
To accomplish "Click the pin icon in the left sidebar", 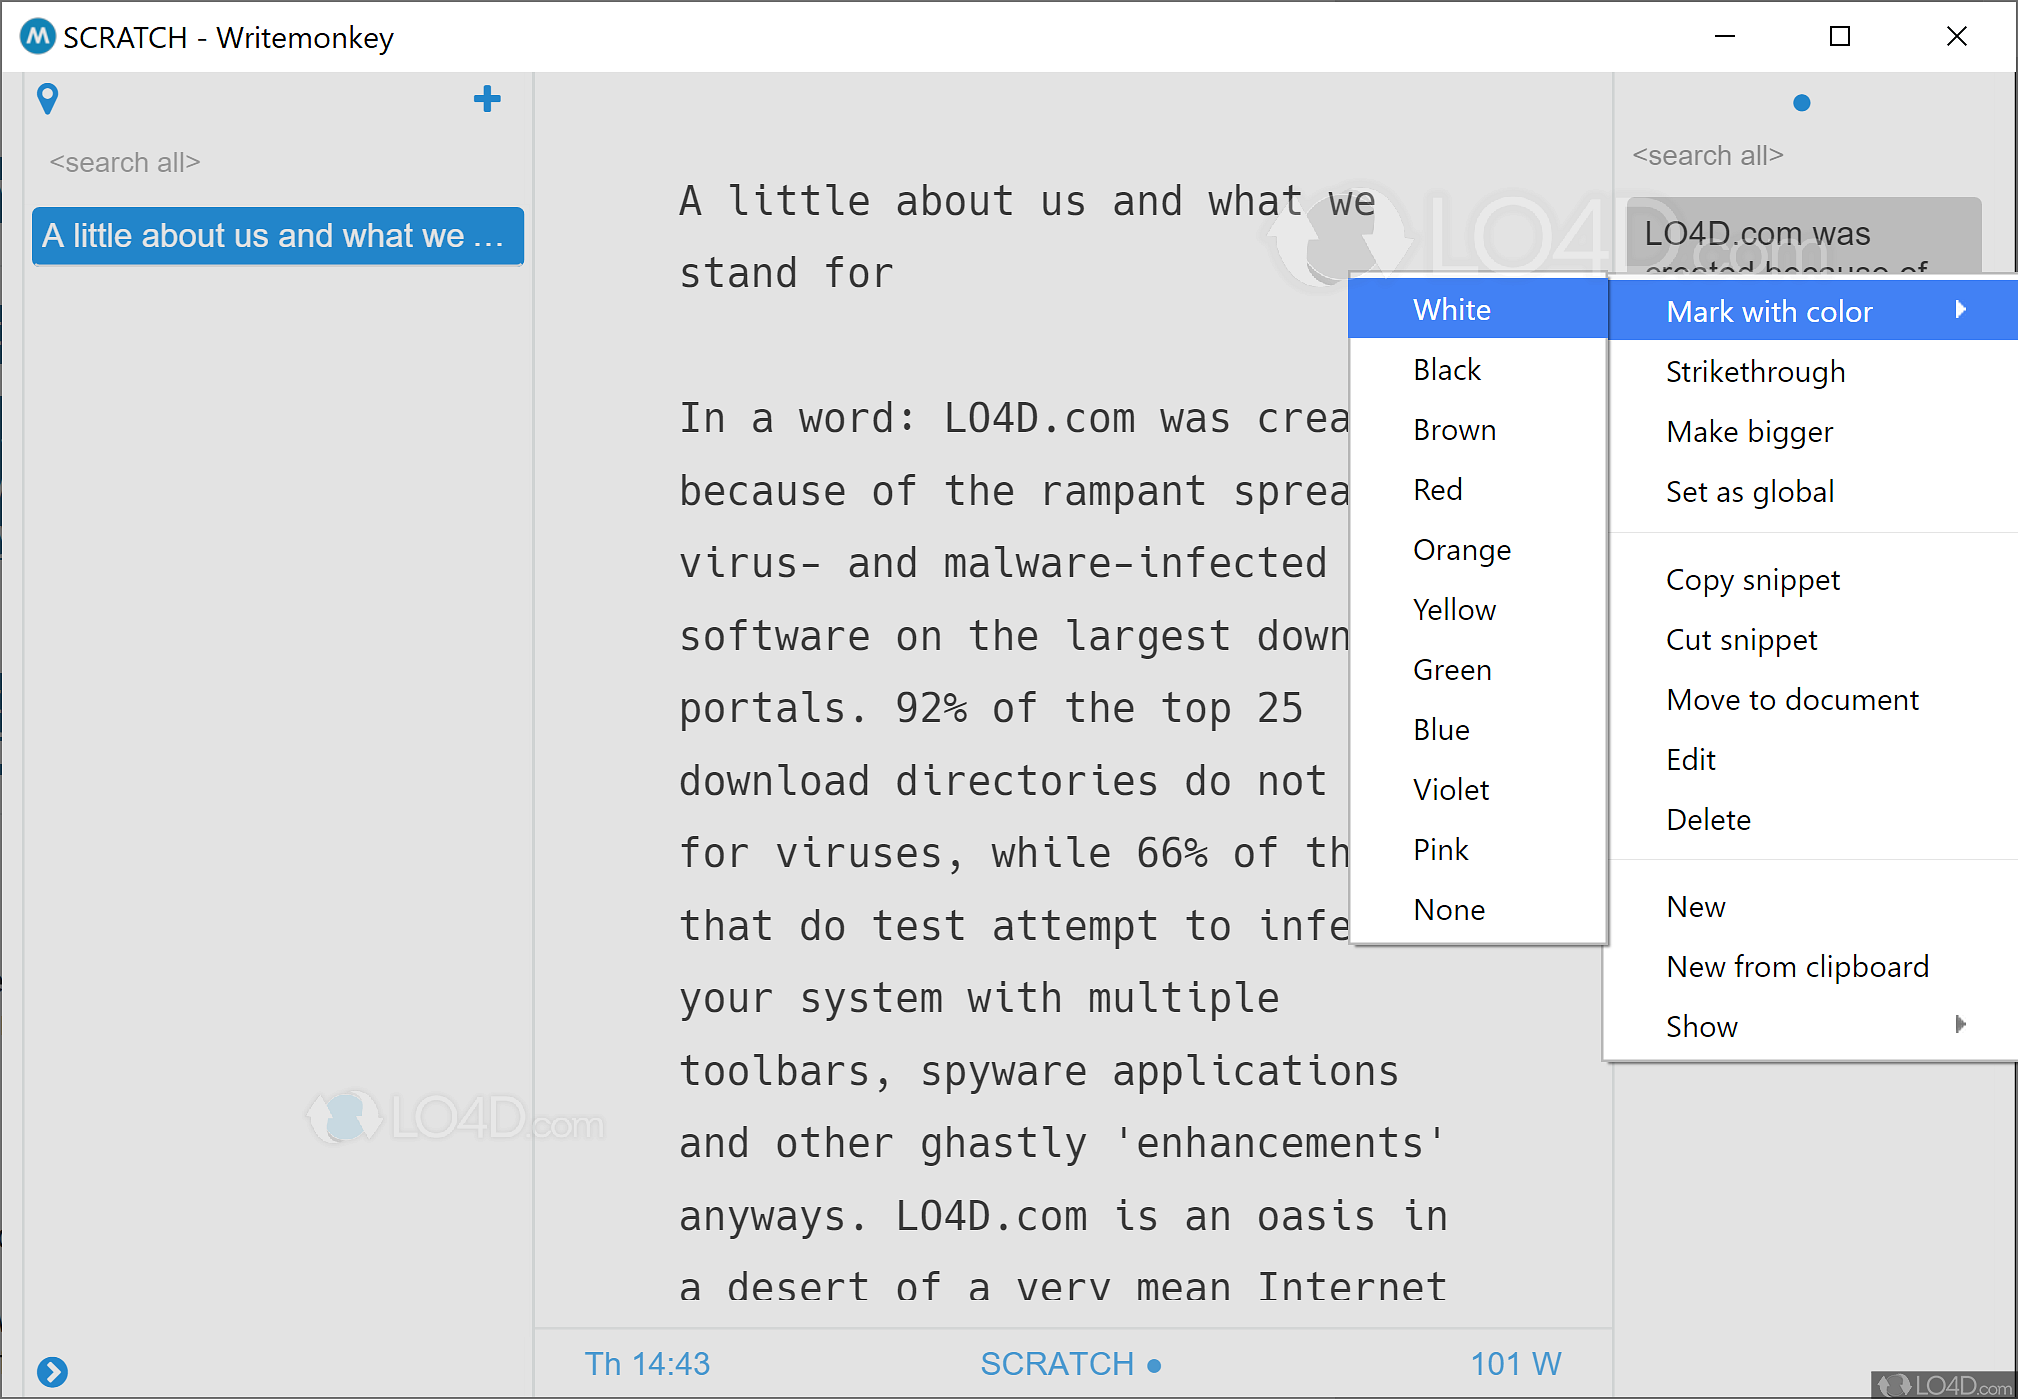I will coord(47,98).
